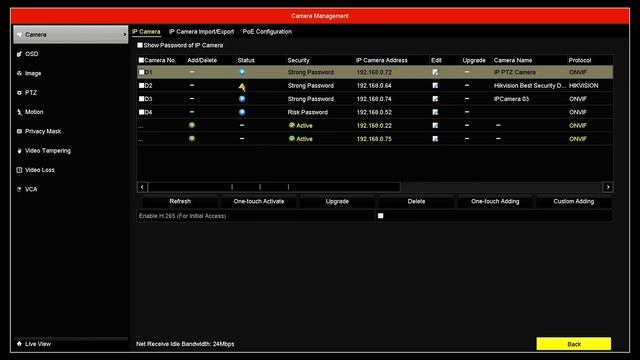The height and width of the screenshot is (360, 640).
Task: Click One-touch Activate
Action: (x=259, y=202)
